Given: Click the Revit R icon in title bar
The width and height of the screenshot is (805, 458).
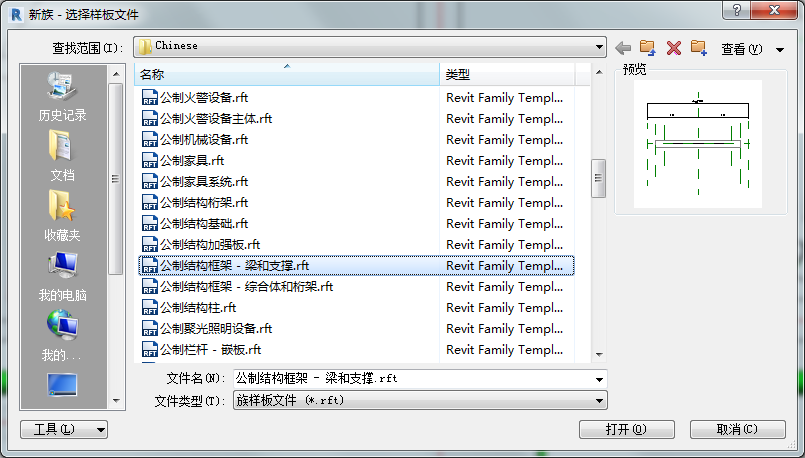Looking at the screenshot, I should (x=16, y=14).
